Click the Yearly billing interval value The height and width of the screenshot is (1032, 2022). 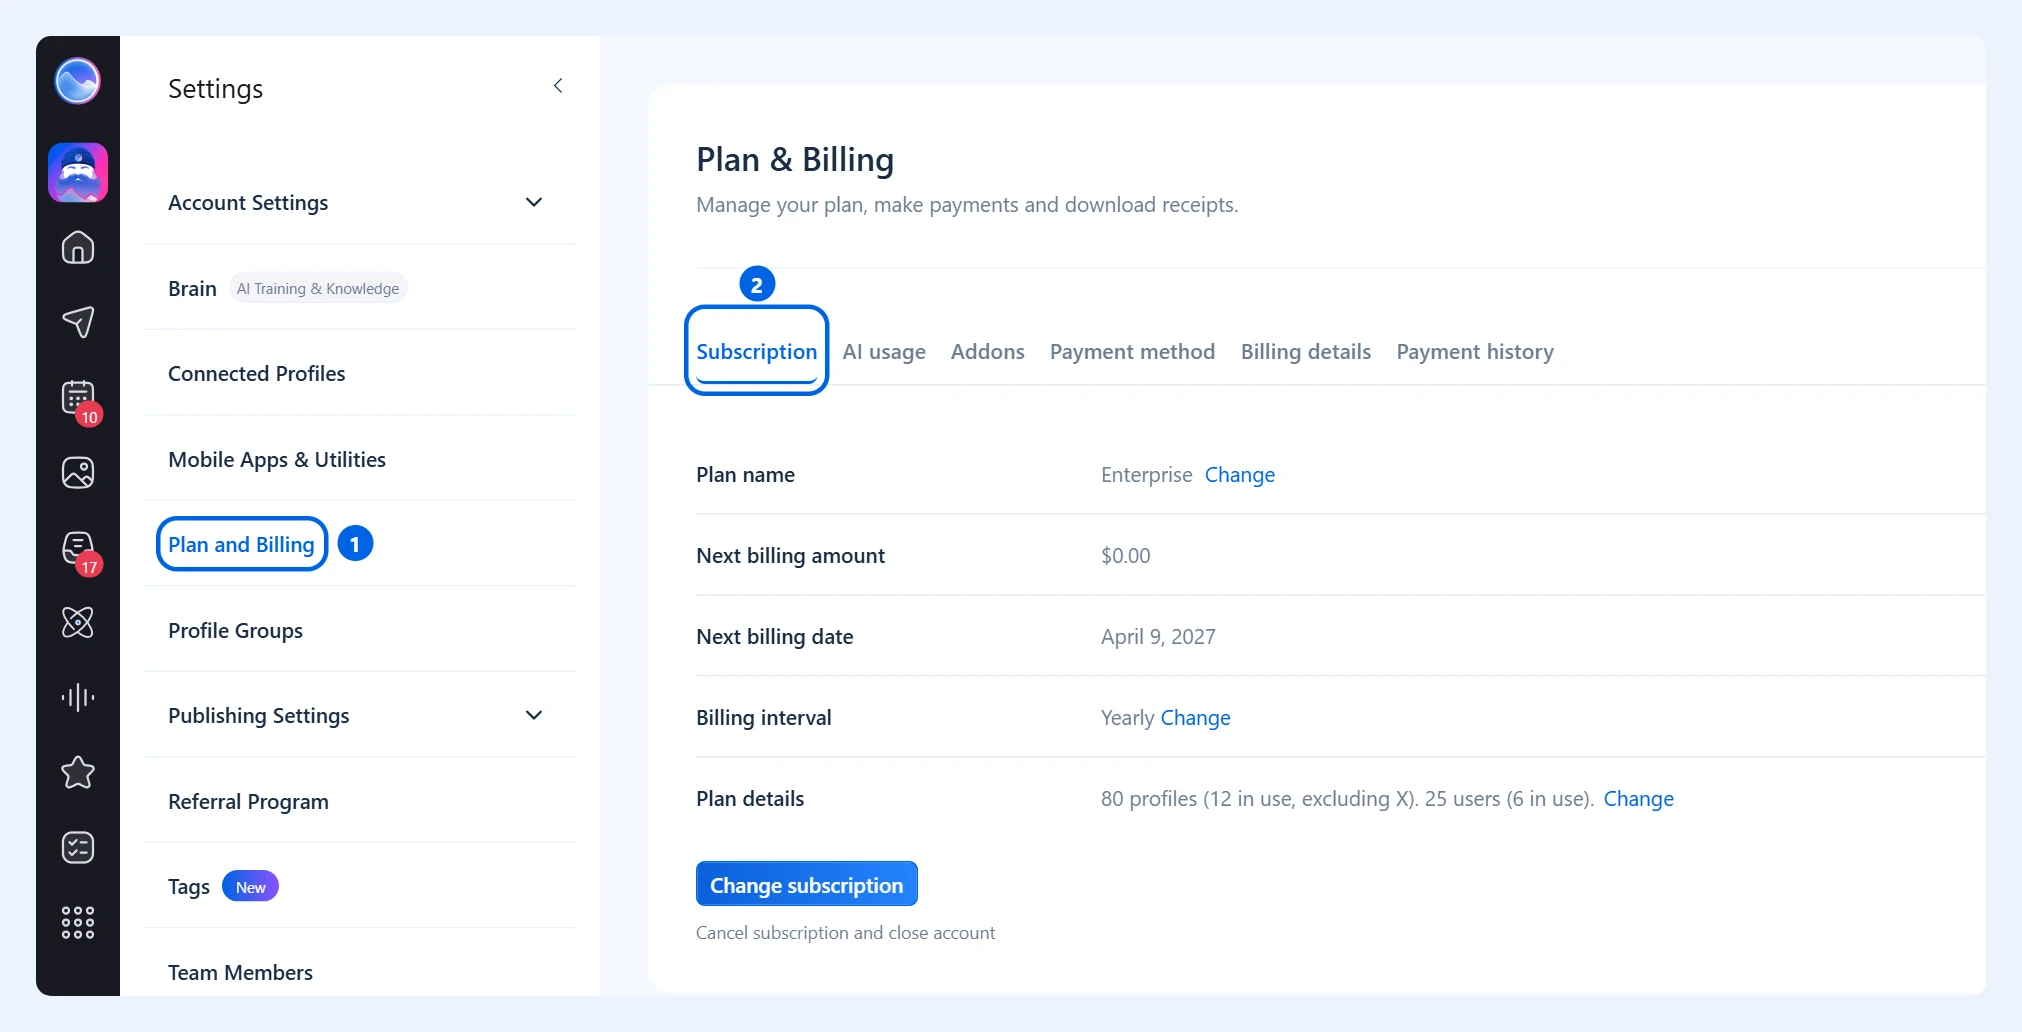(1127, 717)
